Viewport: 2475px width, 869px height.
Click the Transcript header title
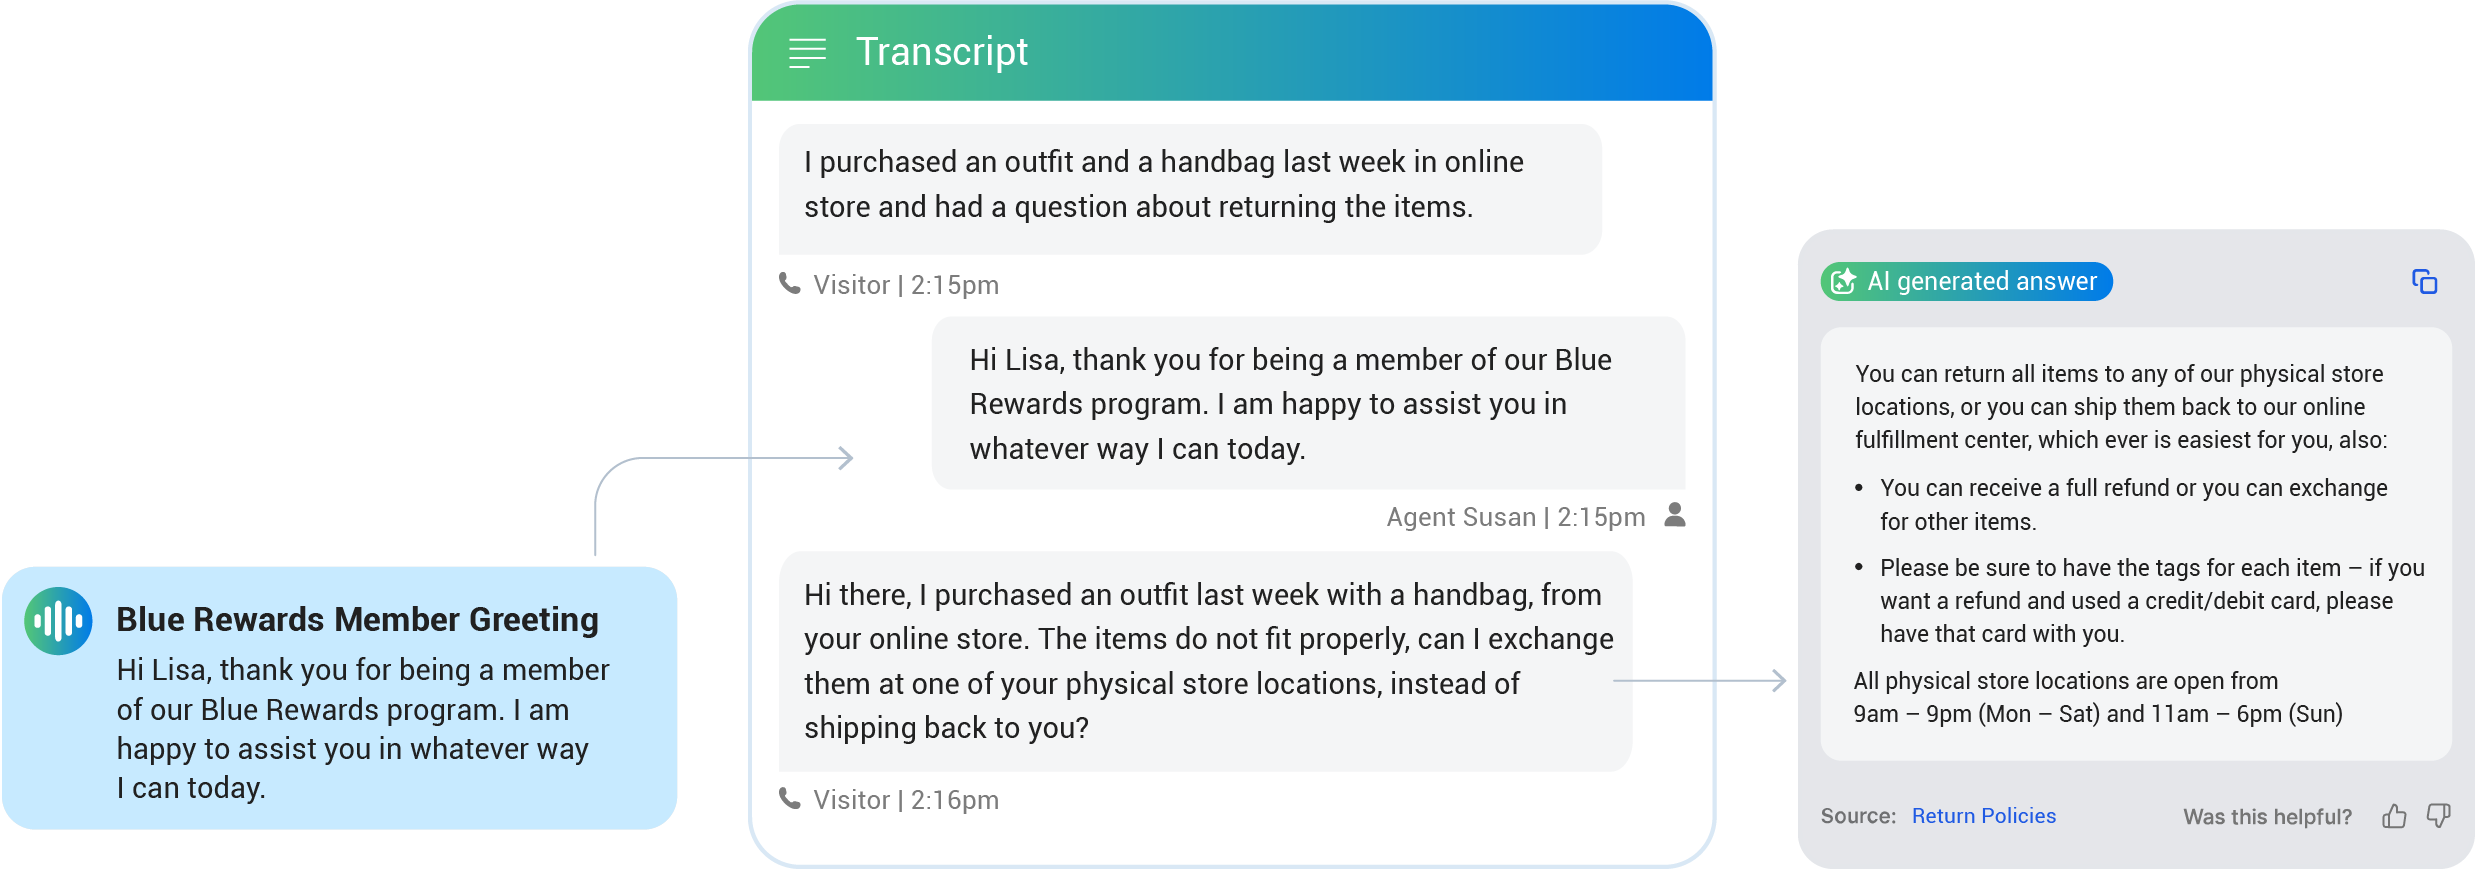point(941,52)
